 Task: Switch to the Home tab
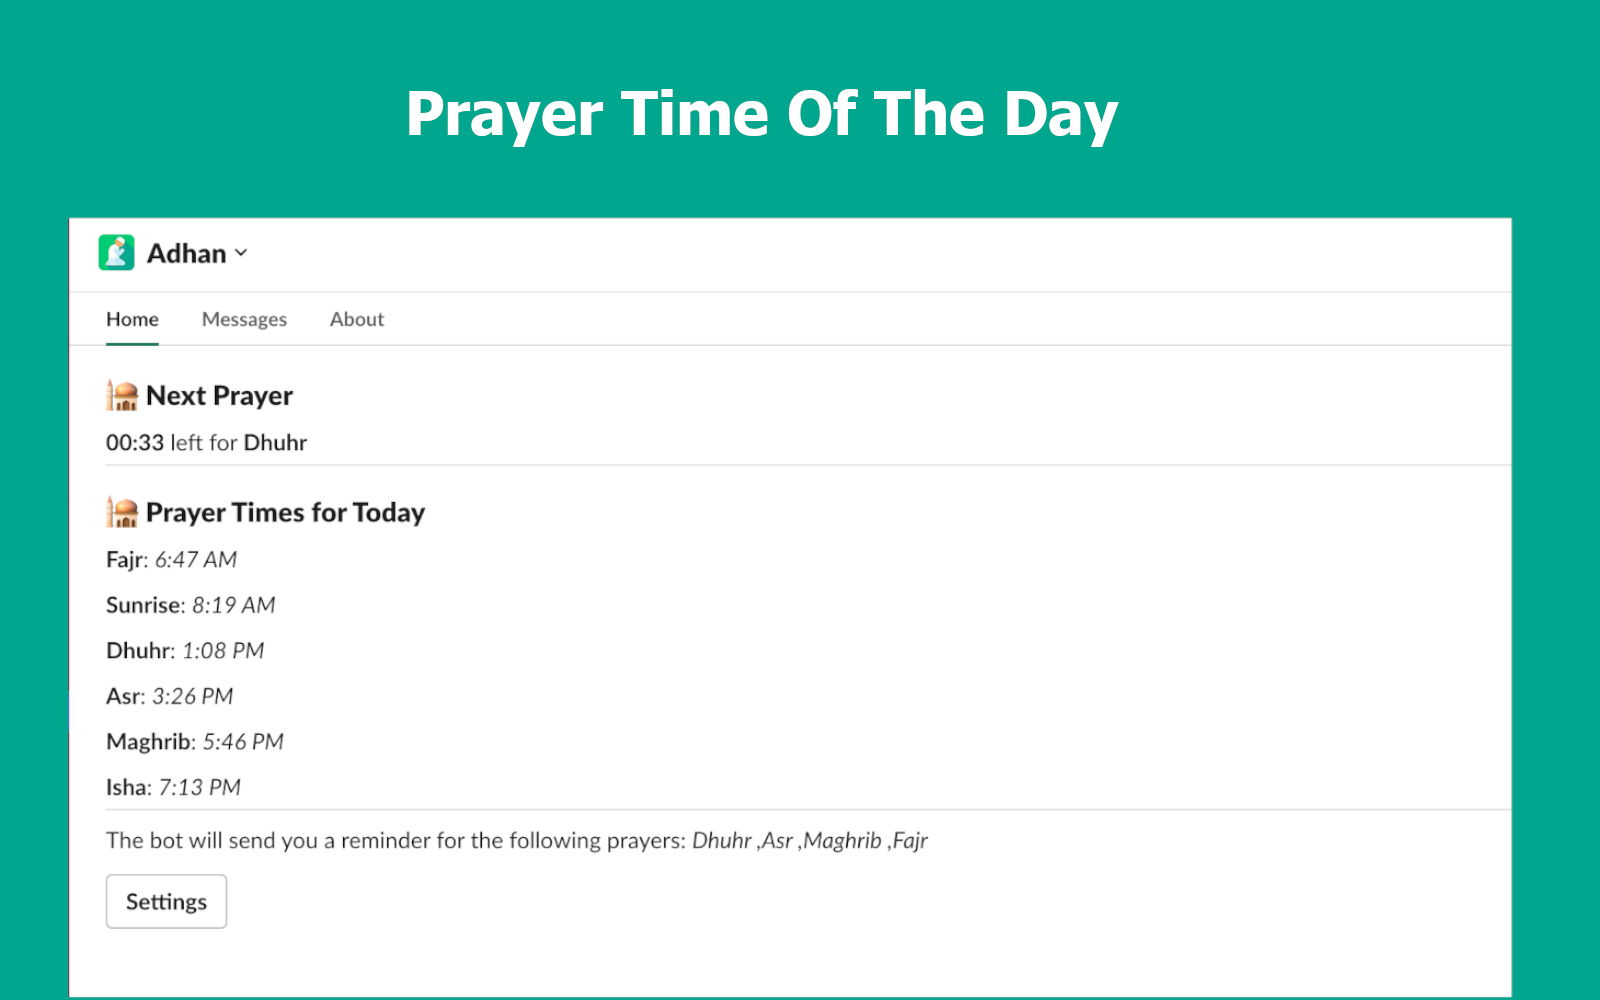[x=132, y=319]
